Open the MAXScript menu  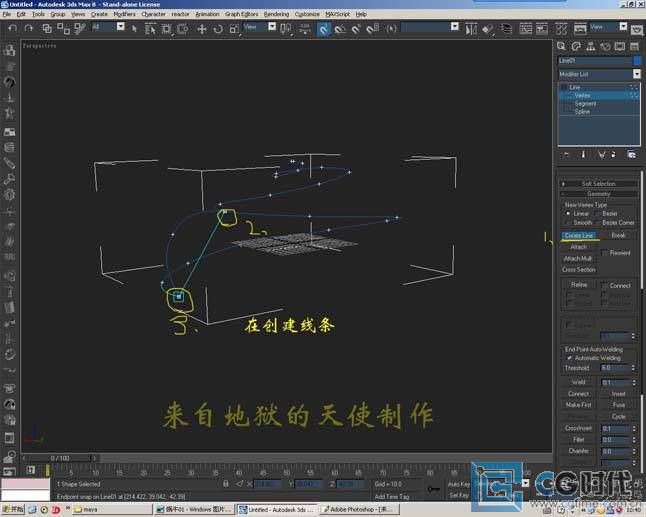pos(337,14)
